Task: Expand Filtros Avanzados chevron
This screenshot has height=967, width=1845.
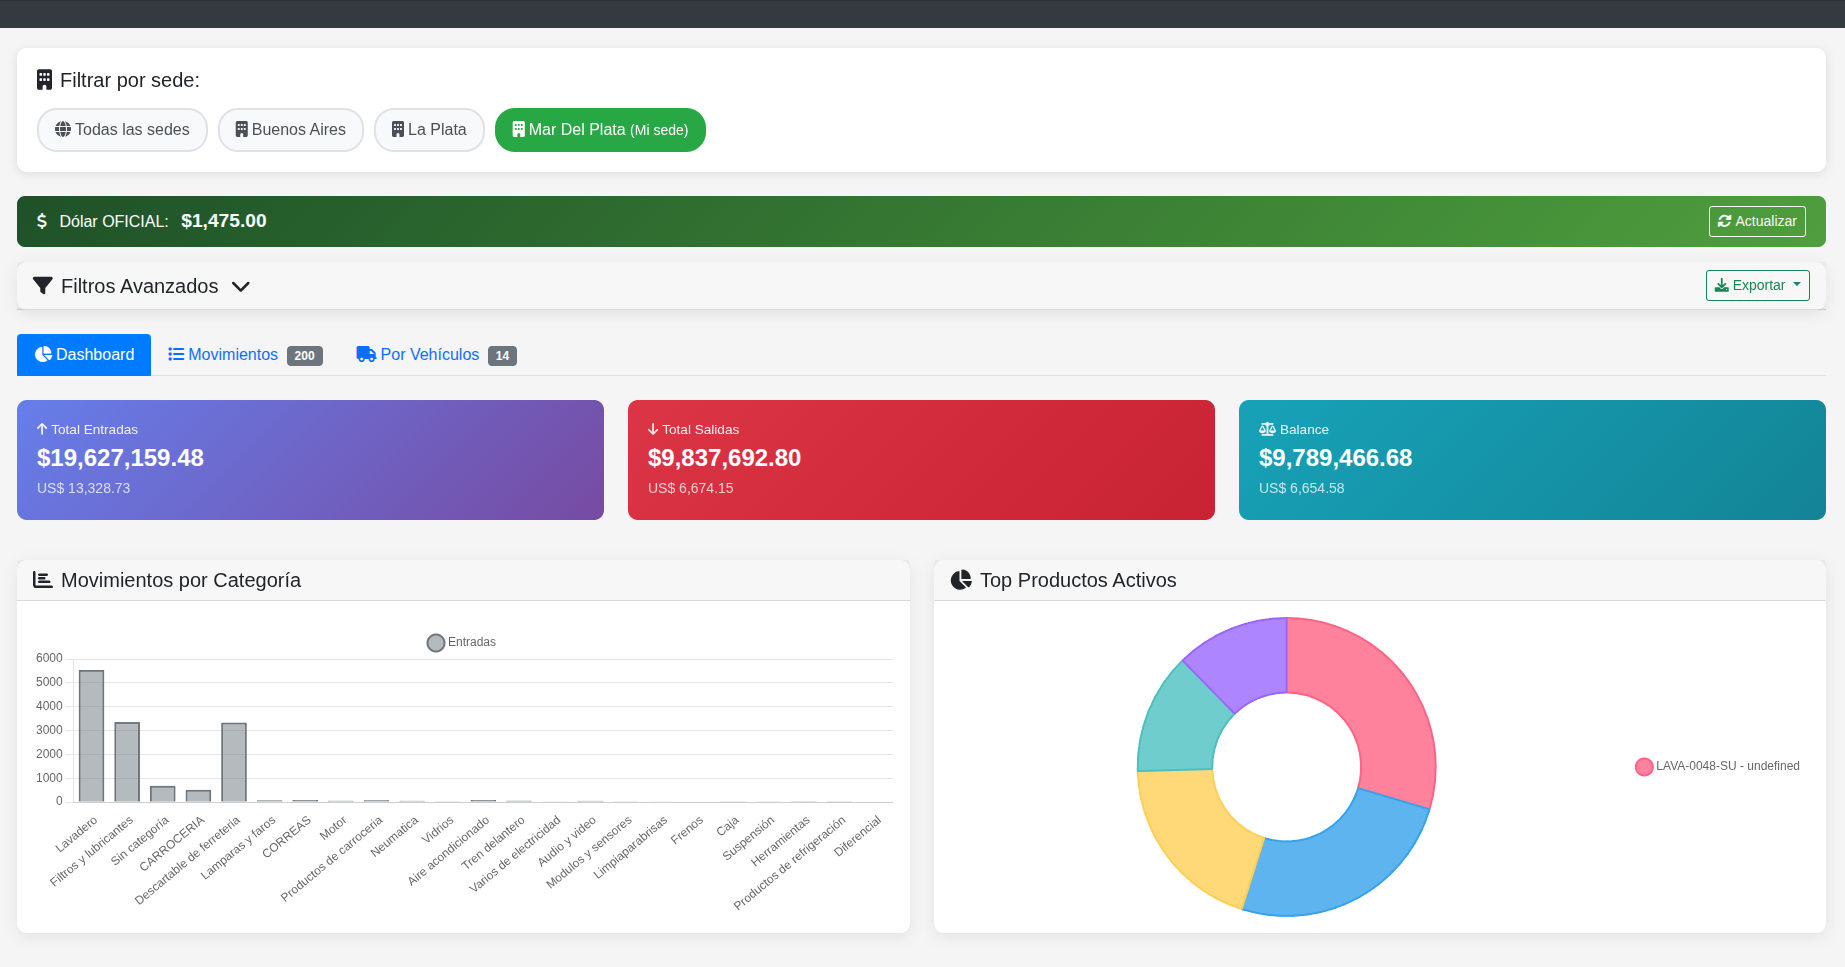Action: pos(241,287)
